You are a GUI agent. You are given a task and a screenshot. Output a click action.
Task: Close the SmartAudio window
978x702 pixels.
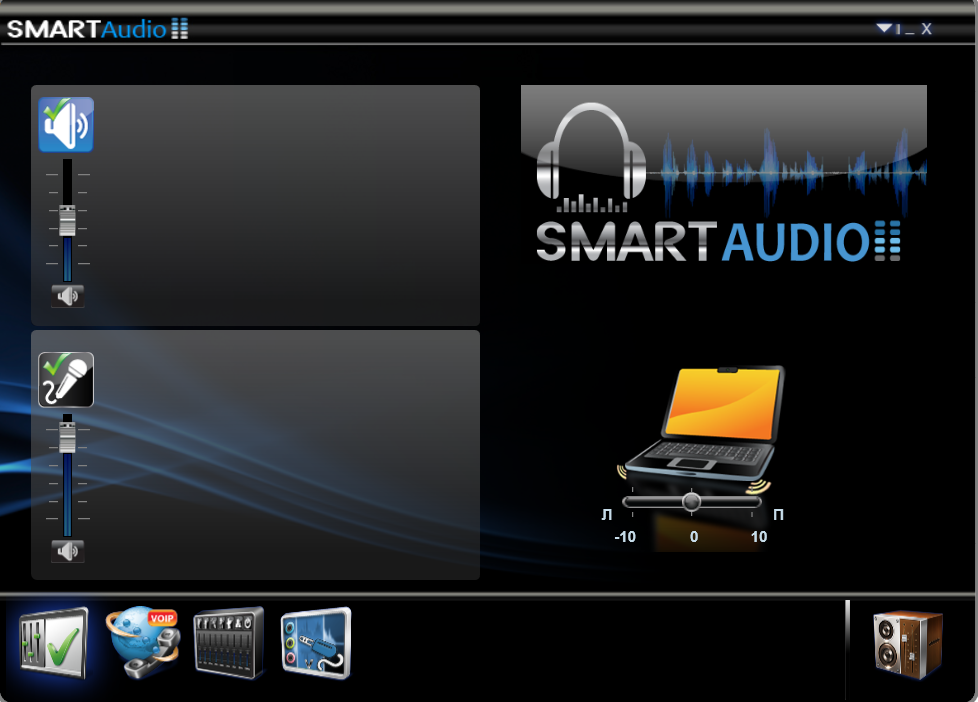(x=926, y=29)
